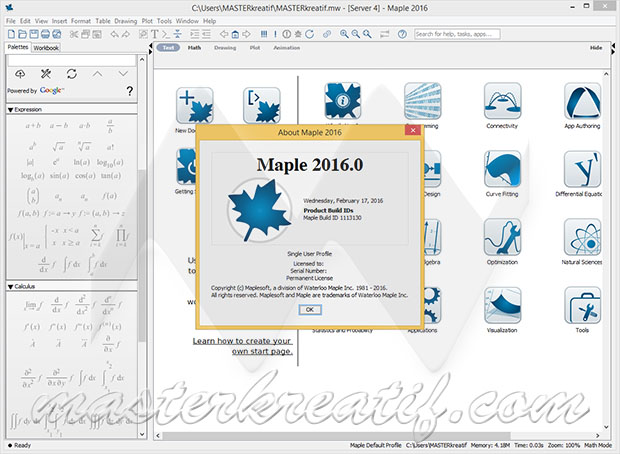The height and width of the screenshot is (454, 620).
Task: Select the Palettes tab
Action: [18, 47]
